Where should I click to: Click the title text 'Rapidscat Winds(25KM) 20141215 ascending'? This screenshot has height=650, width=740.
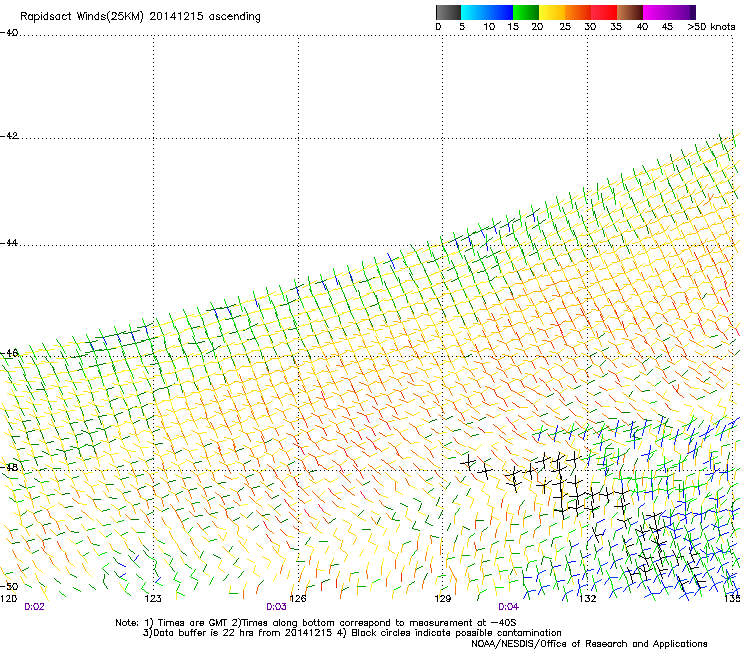[140, 17]
